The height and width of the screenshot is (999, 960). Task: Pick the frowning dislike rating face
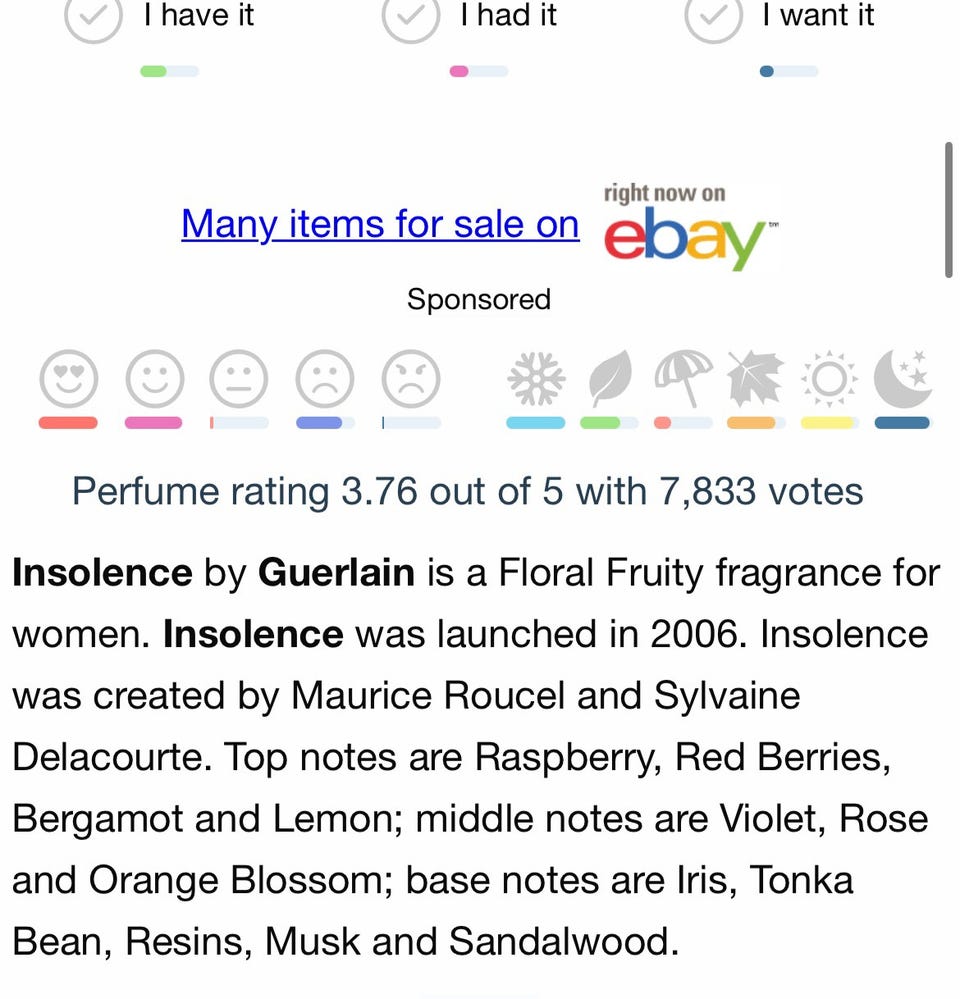[x=325, y=380]
